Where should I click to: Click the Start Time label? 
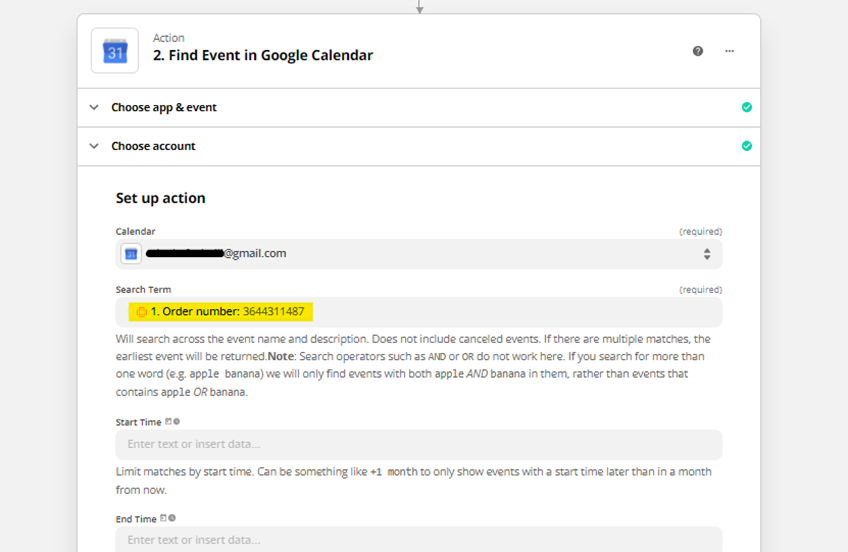[138, 422]
